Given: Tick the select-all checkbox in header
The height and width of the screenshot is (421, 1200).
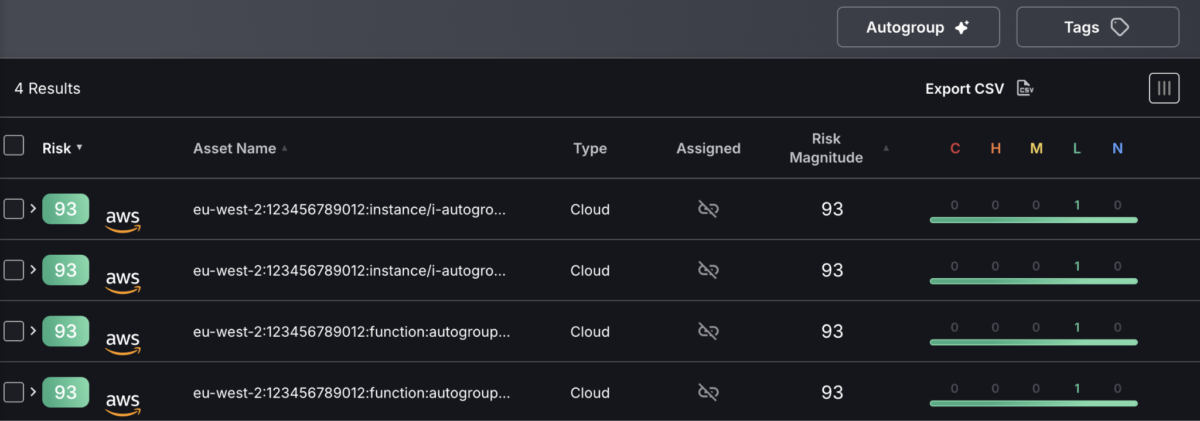Looking at the screenshot, I should tap(14, 146).
